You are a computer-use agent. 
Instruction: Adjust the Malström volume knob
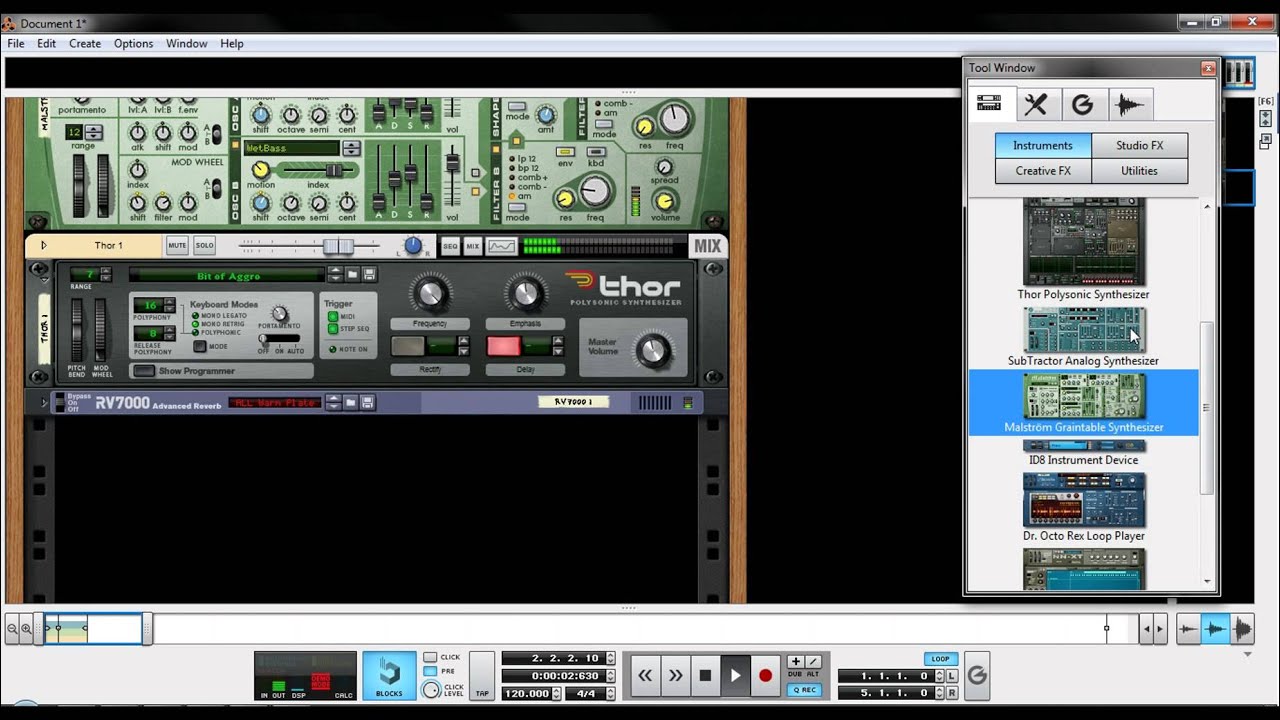(665, 201)
